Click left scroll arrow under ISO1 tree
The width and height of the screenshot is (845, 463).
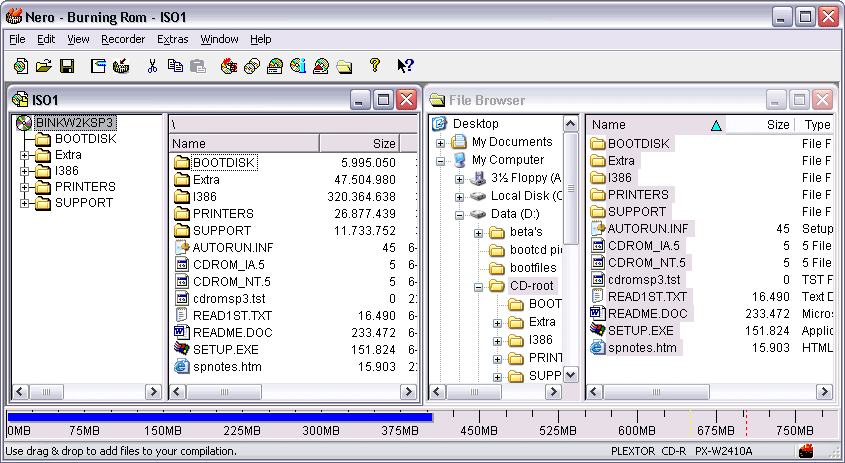(20, 392)
